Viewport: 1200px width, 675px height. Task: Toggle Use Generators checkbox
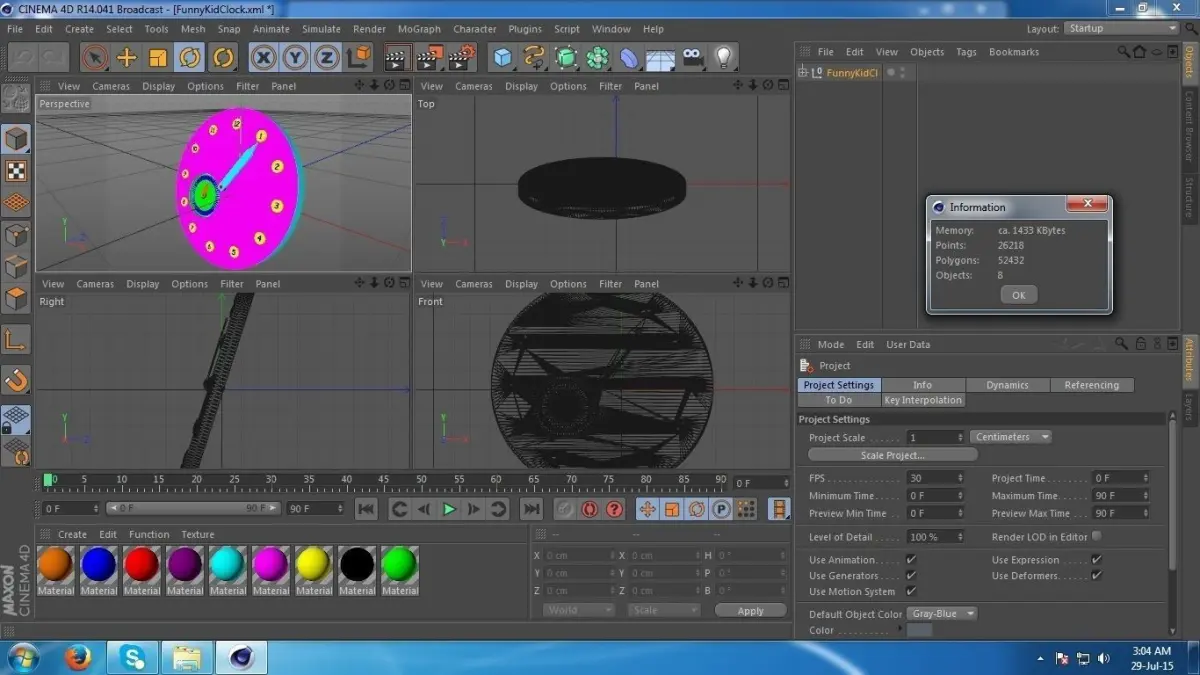tap(911, 576)
